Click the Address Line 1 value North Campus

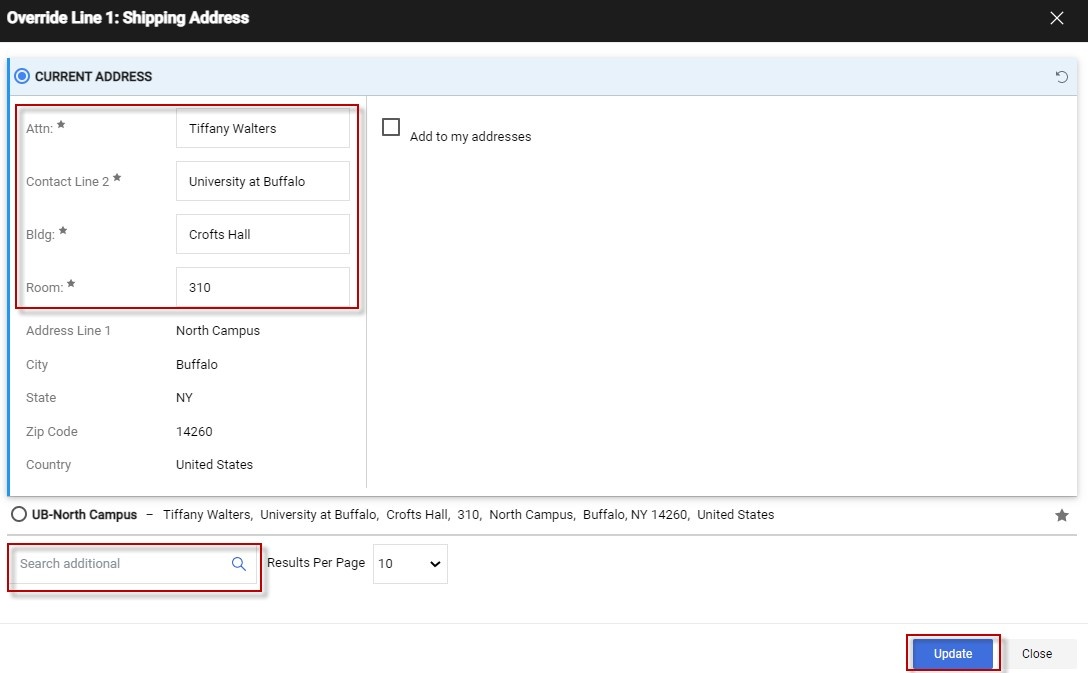(218, 331)
